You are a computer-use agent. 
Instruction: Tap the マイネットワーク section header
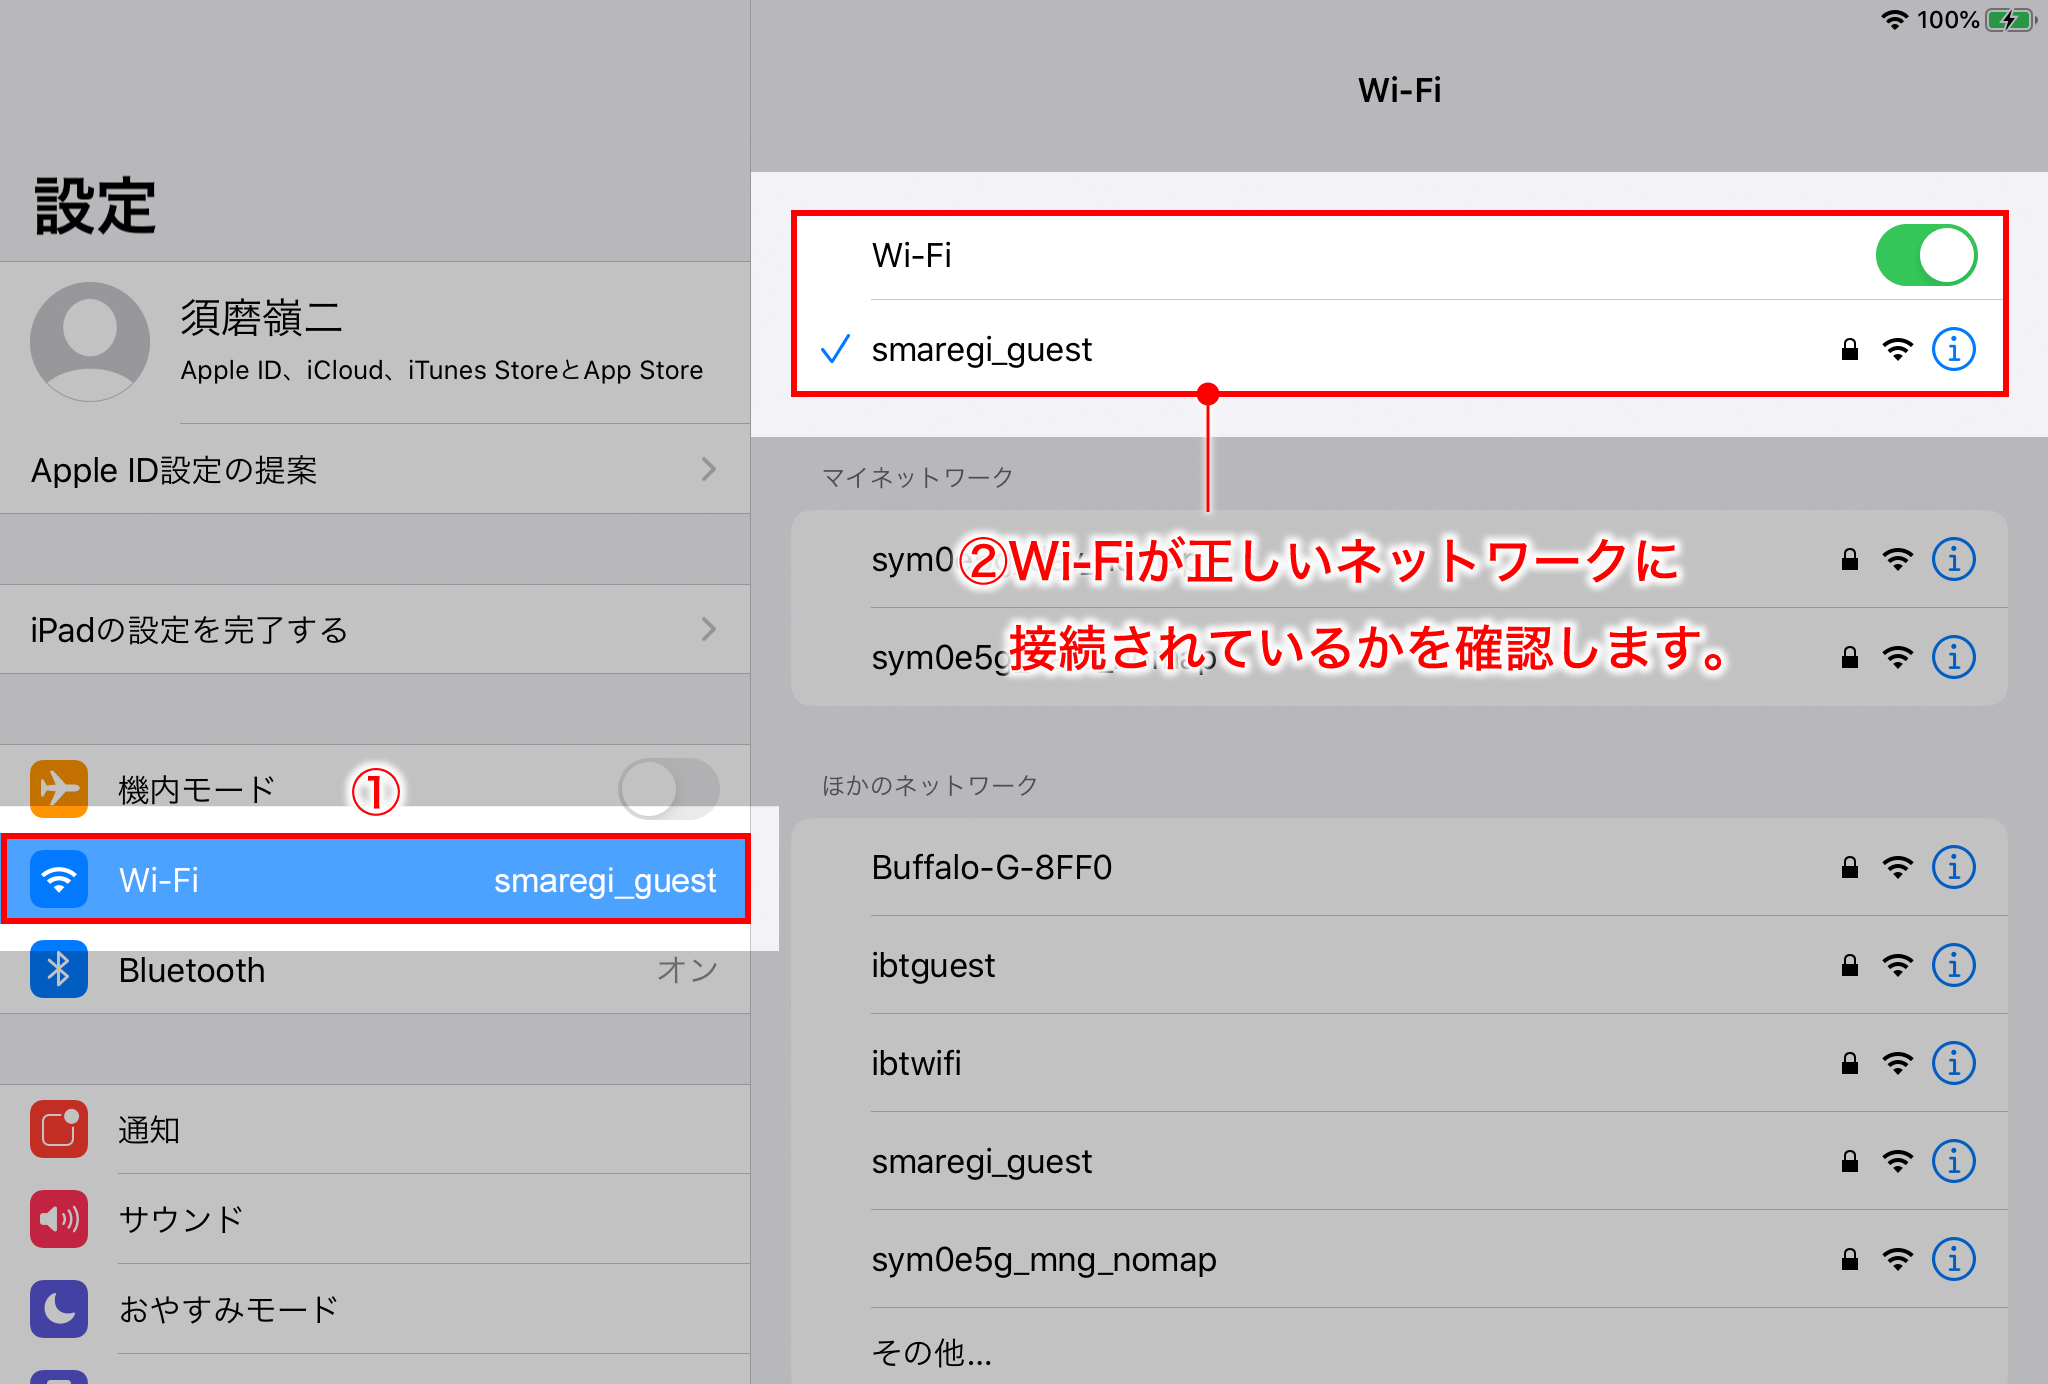(917, 477)
